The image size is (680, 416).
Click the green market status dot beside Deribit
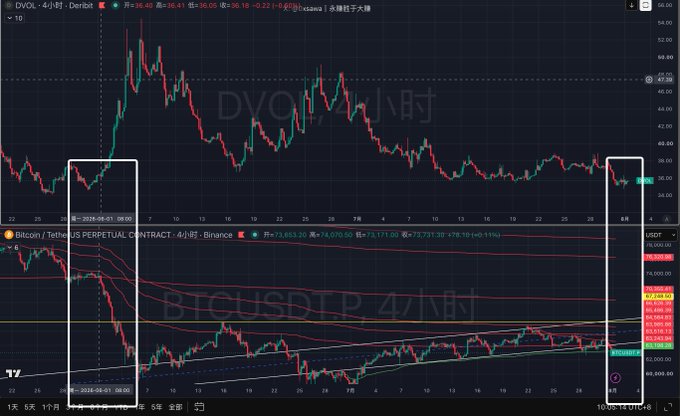tap(115, 6)
